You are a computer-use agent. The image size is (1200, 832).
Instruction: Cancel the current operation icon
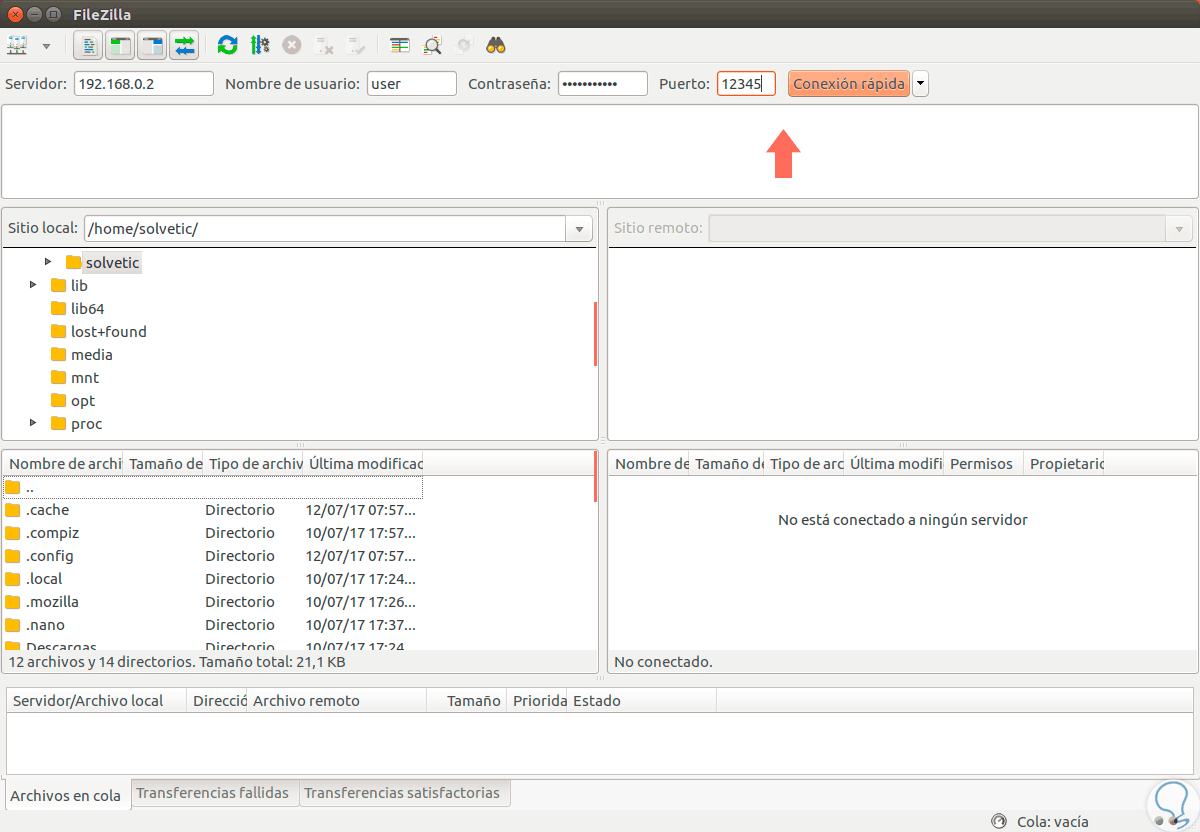pos(292,45)
